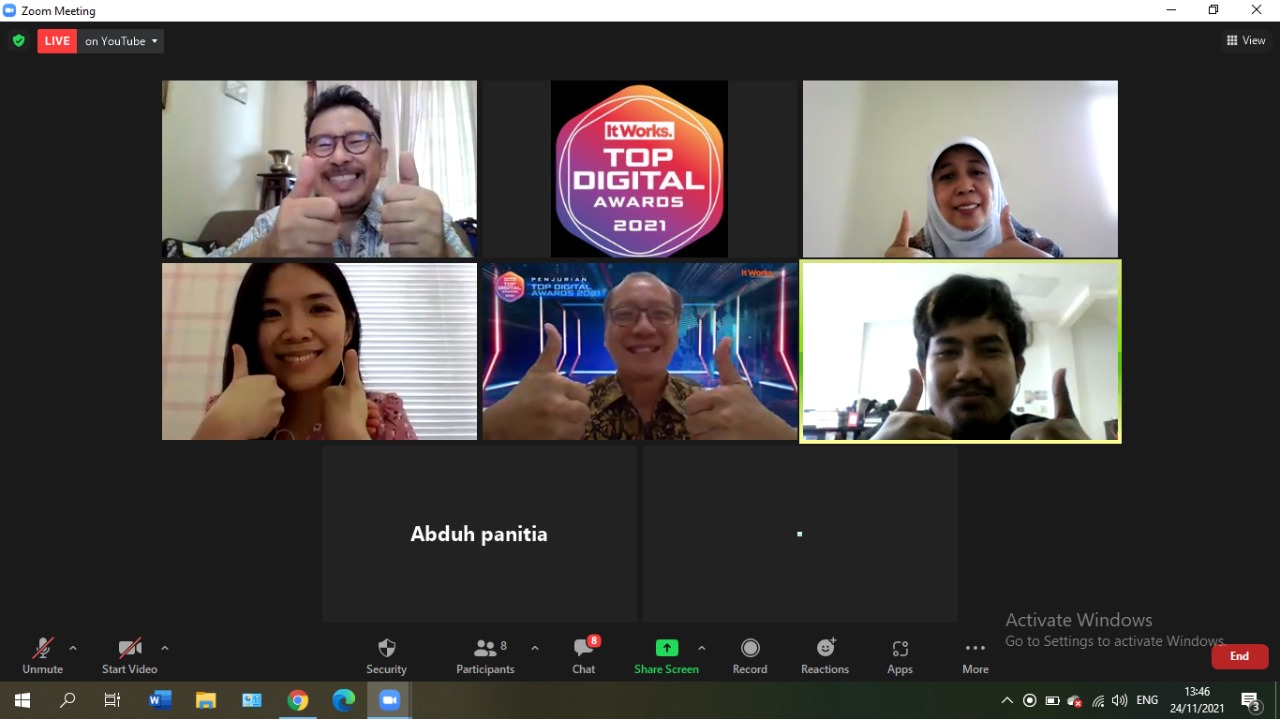The width and height of the screenshot is (1280, 719).
Task: Open the Chat panel
Action: (x=584, y=655)
